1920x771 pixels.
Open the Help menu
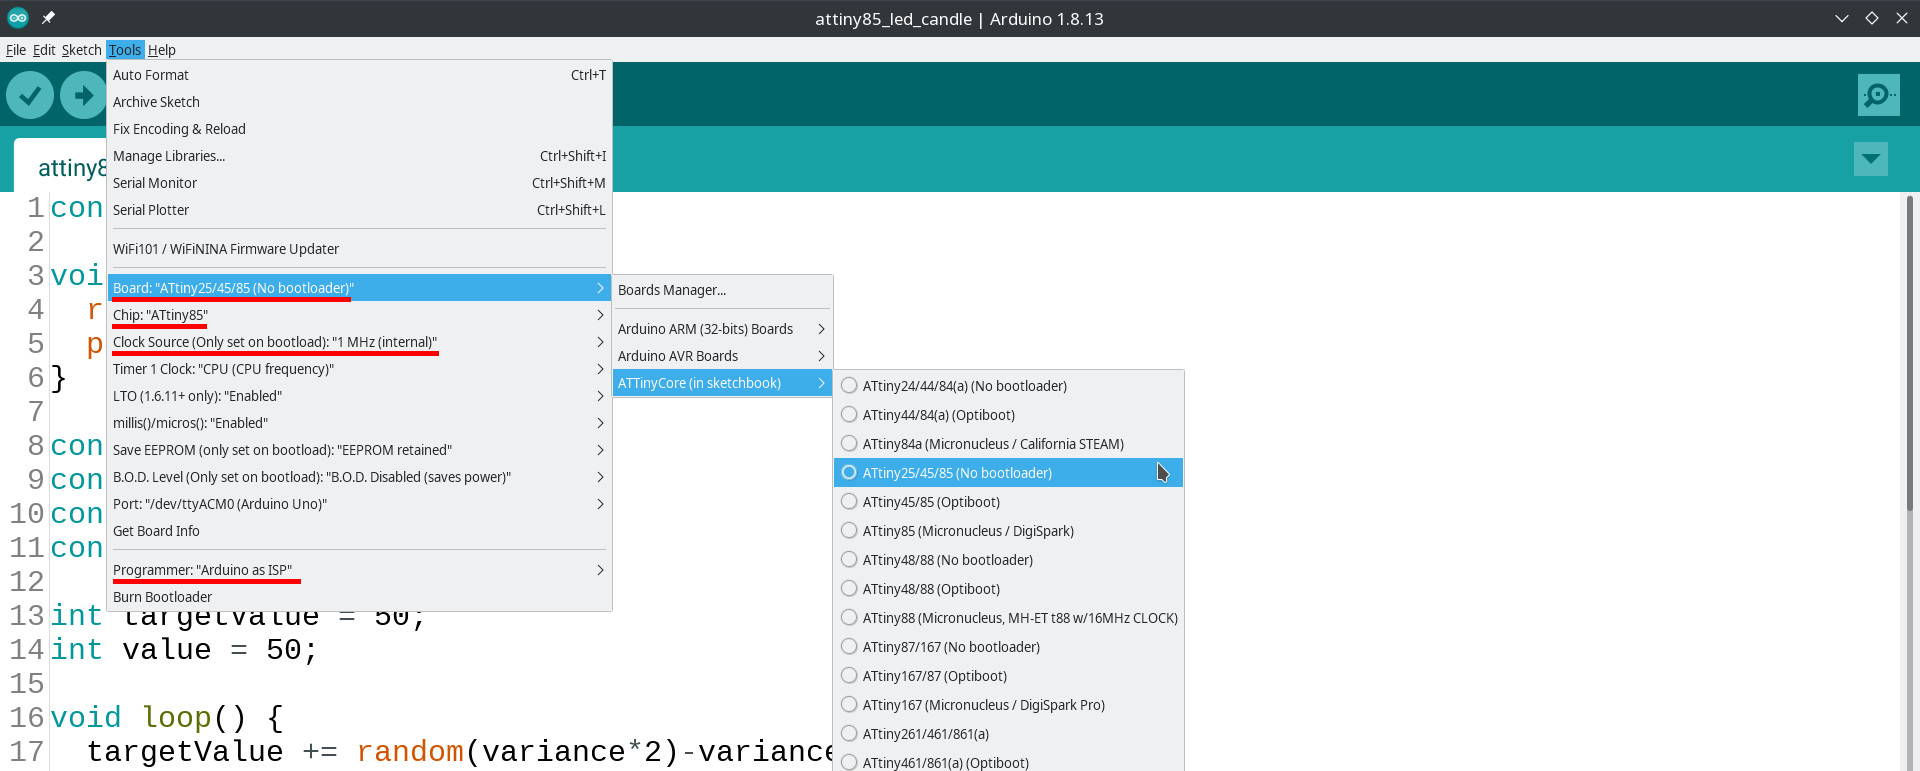[x=161, y=50]
